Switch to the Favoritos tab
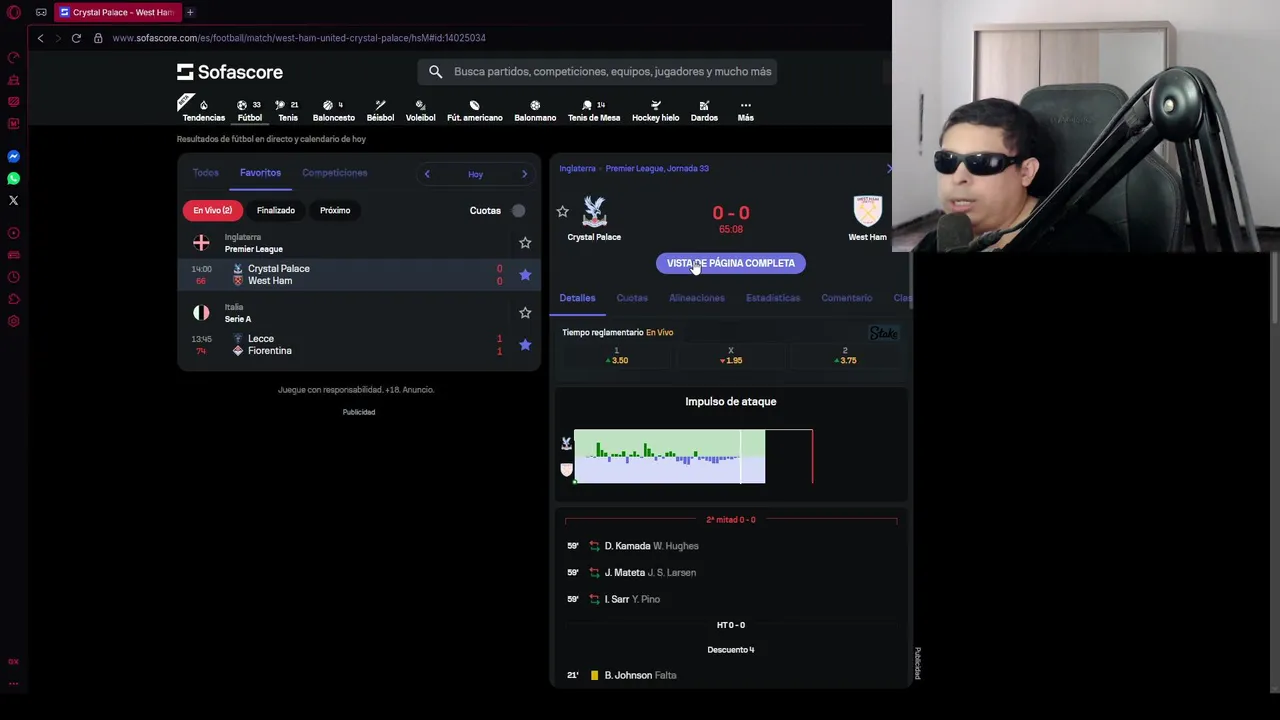 point(260,173)
